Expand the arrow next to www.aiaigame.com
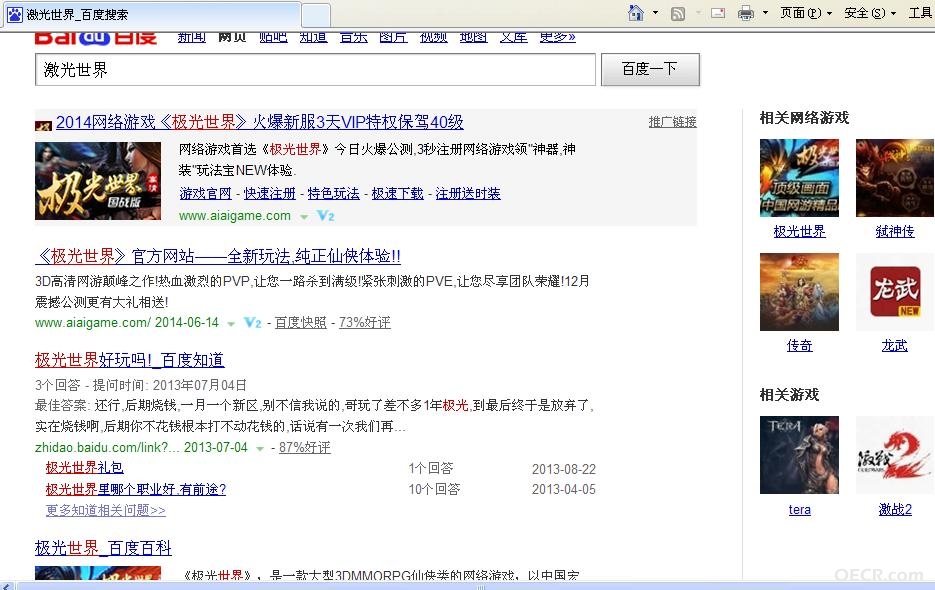The width and height of the screenshot is (935, 590). 304,217
